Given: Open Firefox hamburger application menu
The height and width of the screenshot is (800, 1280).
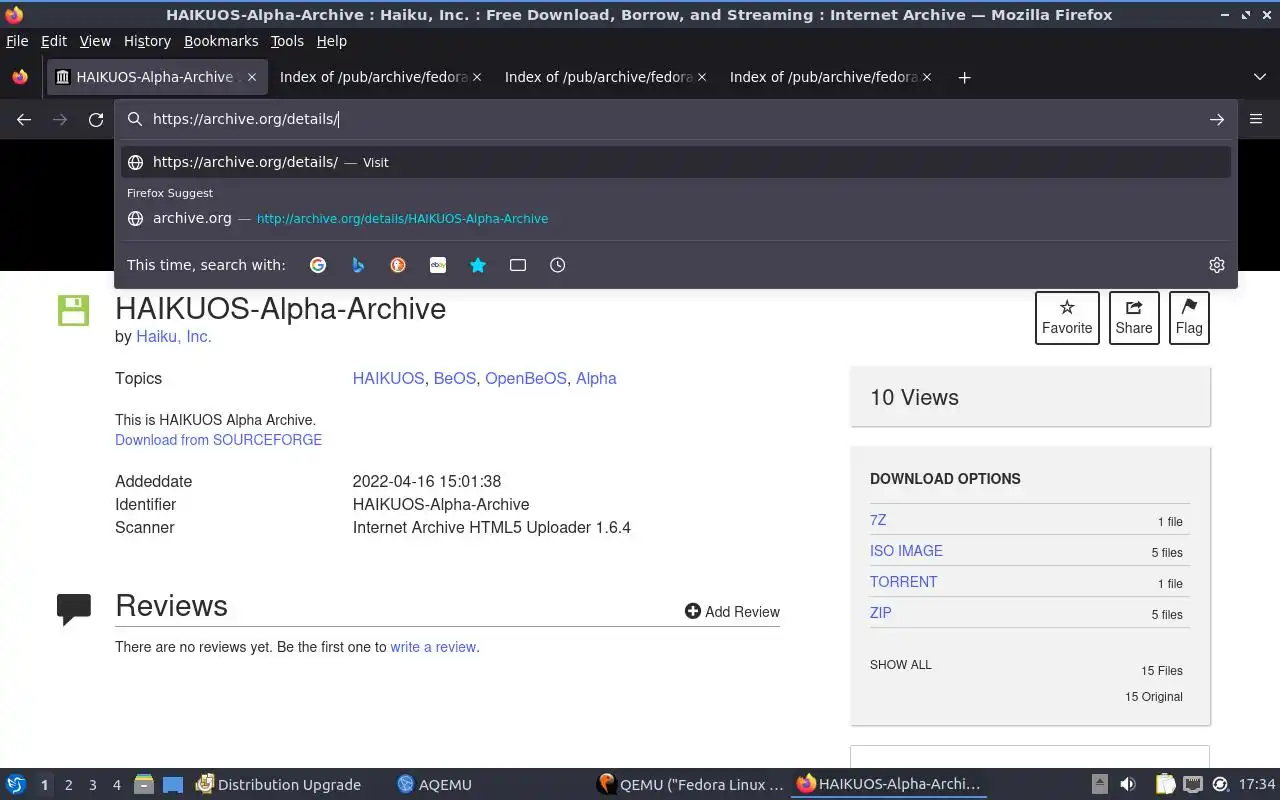Looking at the screenshot, I should (1256, 119).
